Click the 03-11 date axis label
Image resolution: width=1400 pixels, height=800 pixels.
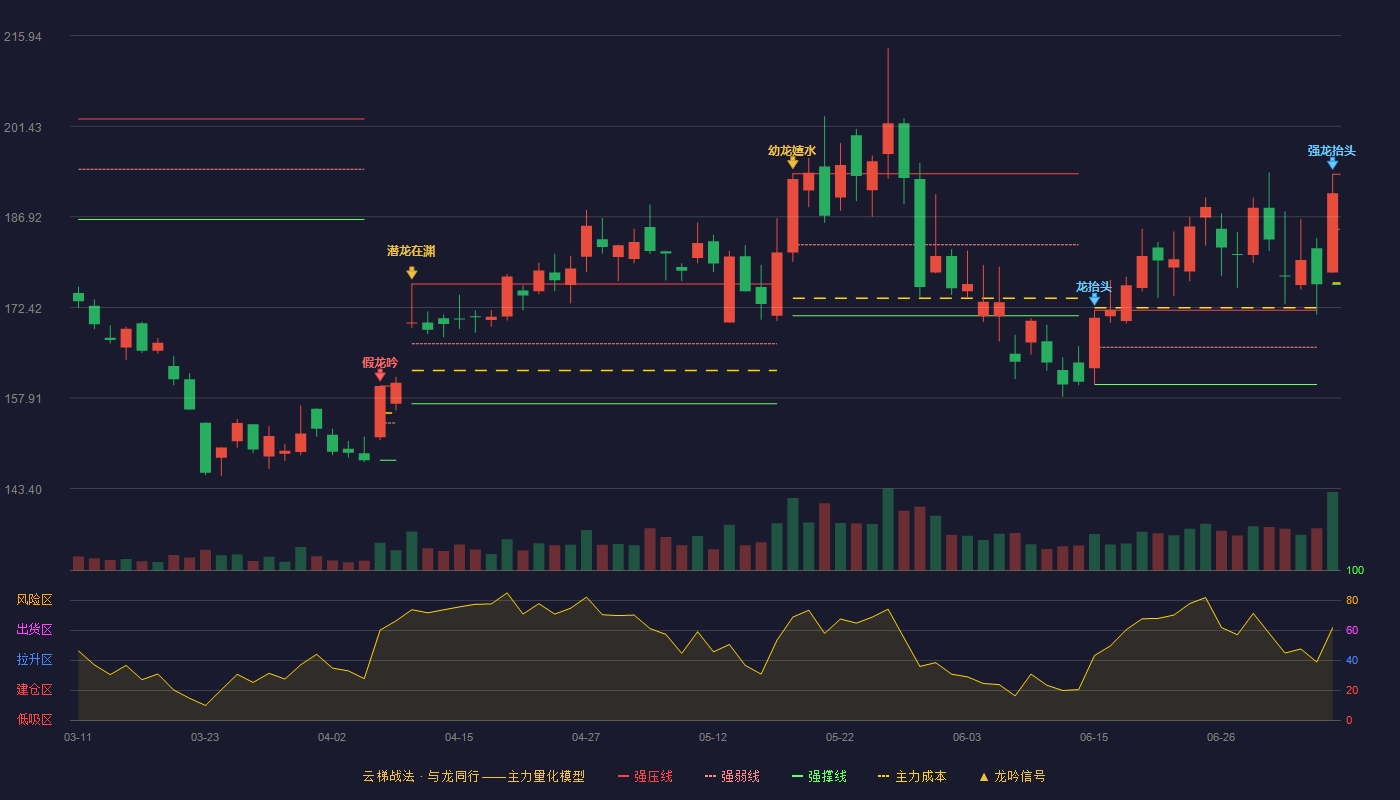(x=78, y=737)
